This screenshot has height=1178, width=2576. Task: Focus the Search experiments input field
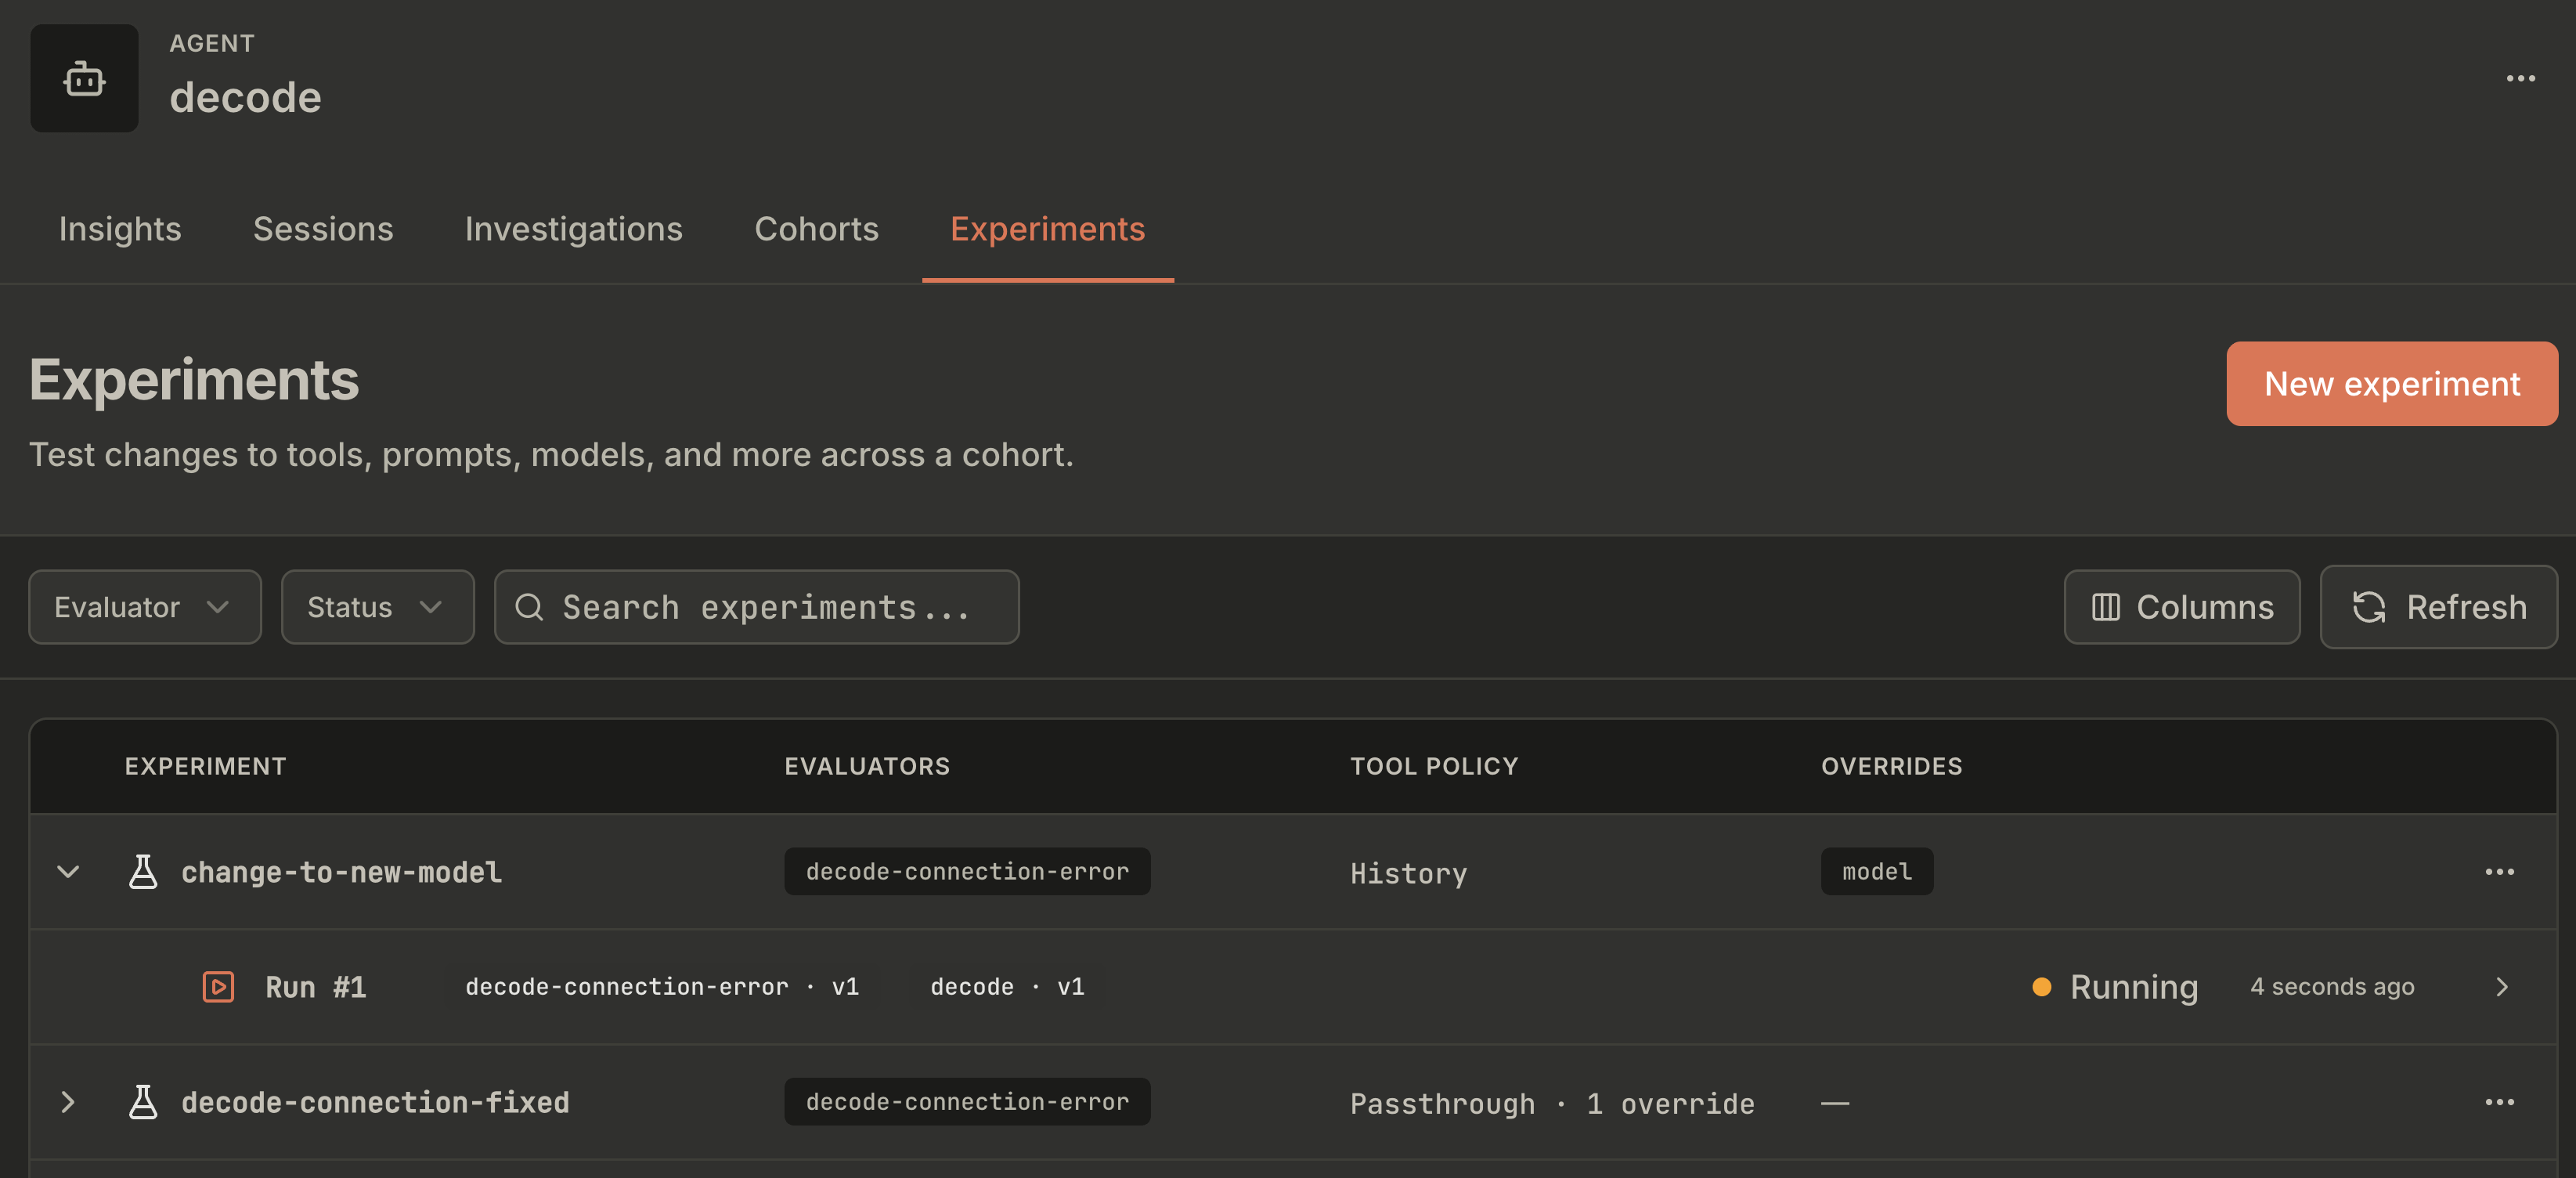pos(757,607)
